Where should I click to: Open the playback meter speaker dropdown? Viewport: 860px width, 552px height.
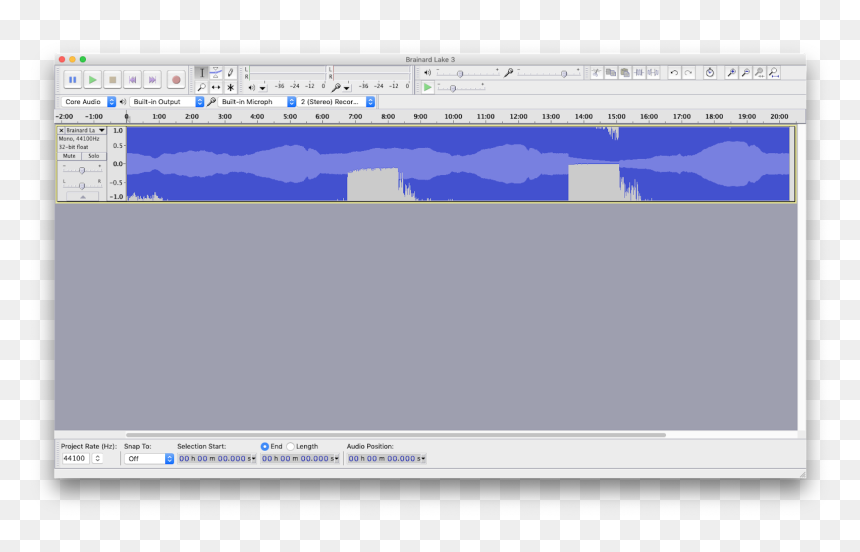[x=256, y=88]
